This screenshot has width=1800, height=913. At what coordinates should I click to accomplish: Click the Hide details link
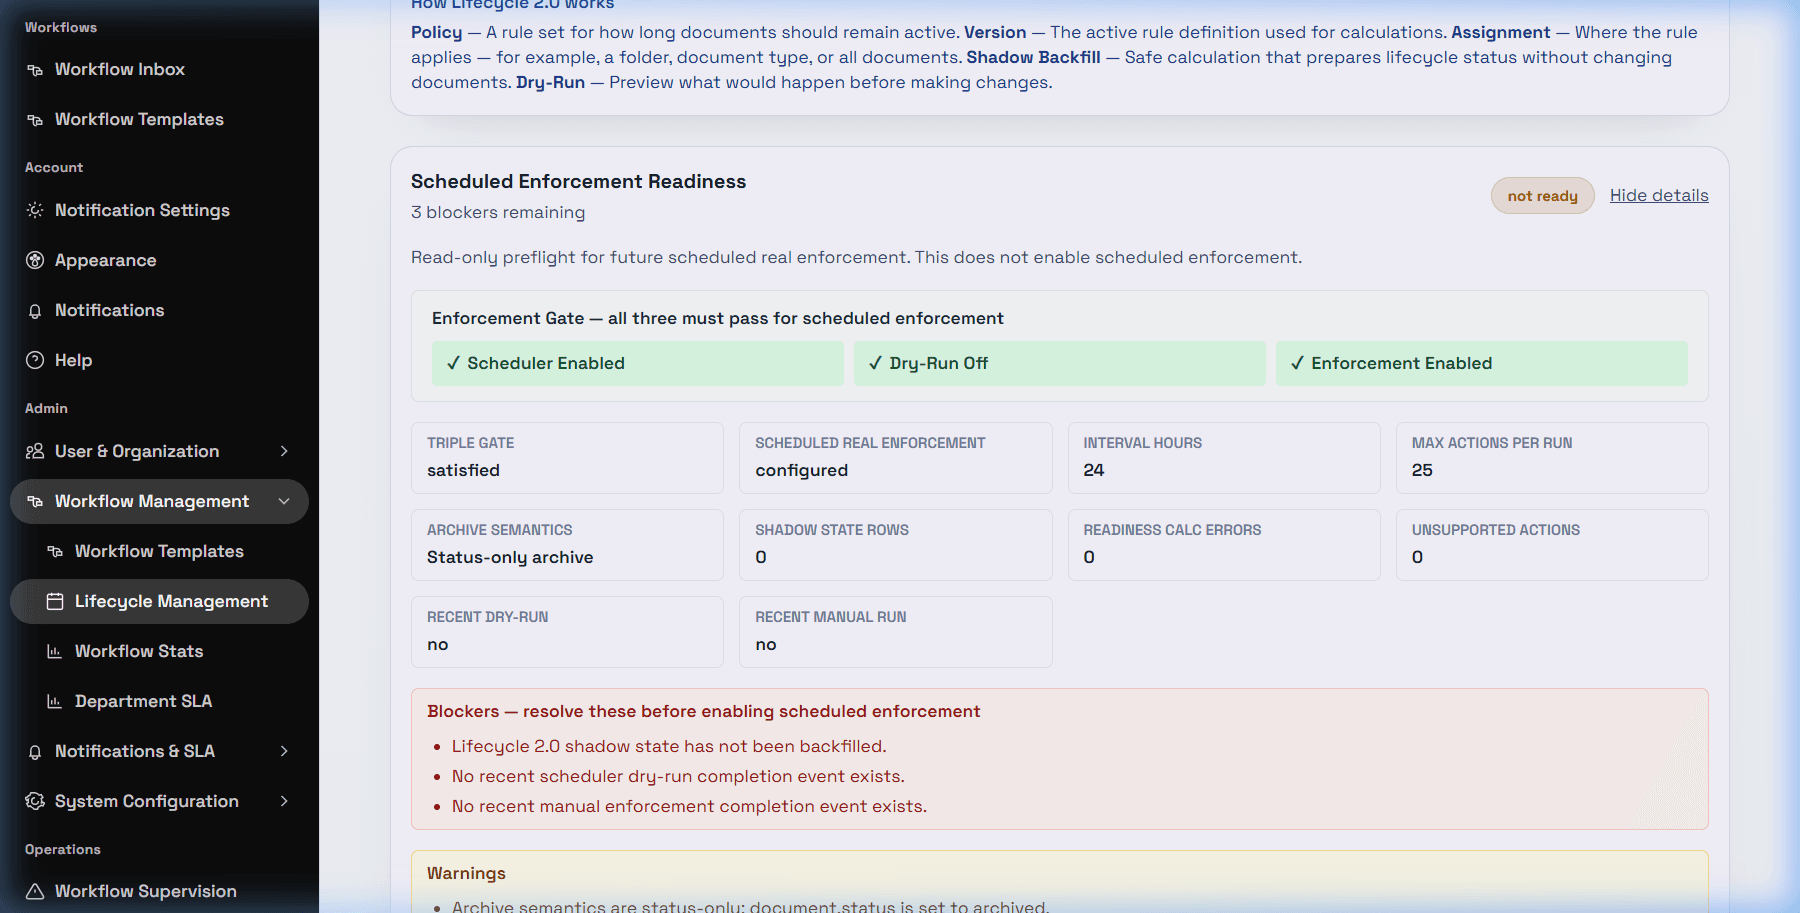1659,195
